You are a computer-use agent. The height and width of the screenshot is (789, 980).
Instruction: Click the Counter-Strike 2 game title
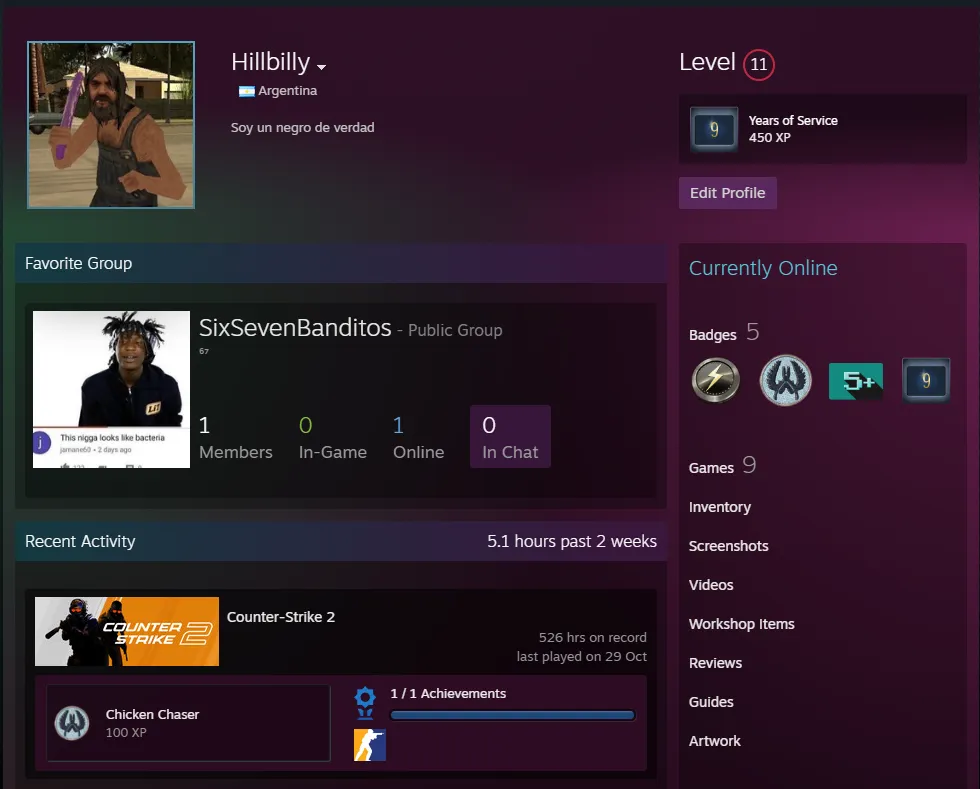[x=281, y=617]
